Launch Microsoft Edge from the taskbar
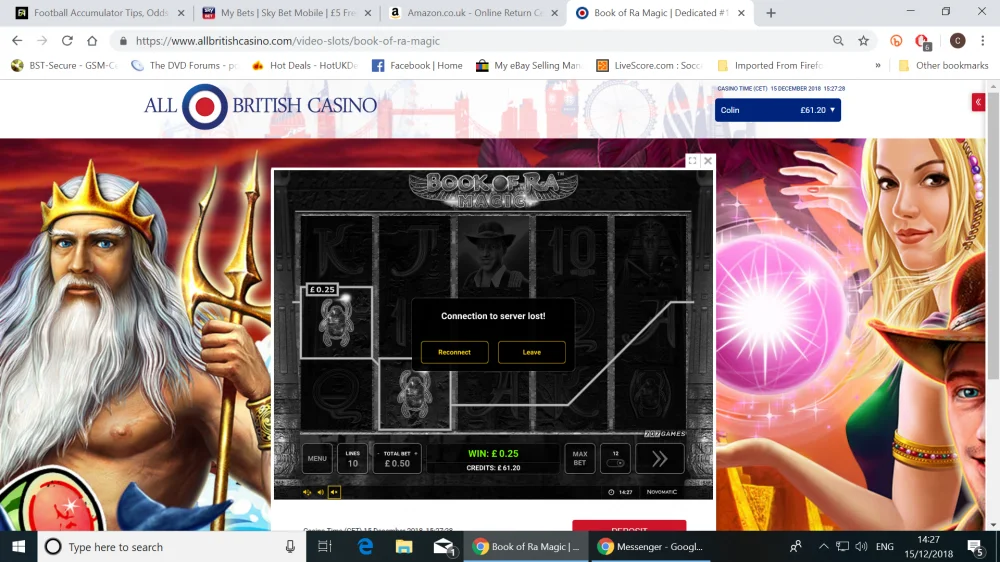The height and width of the screenshot is (562, 1000). [x=365, y=547]
